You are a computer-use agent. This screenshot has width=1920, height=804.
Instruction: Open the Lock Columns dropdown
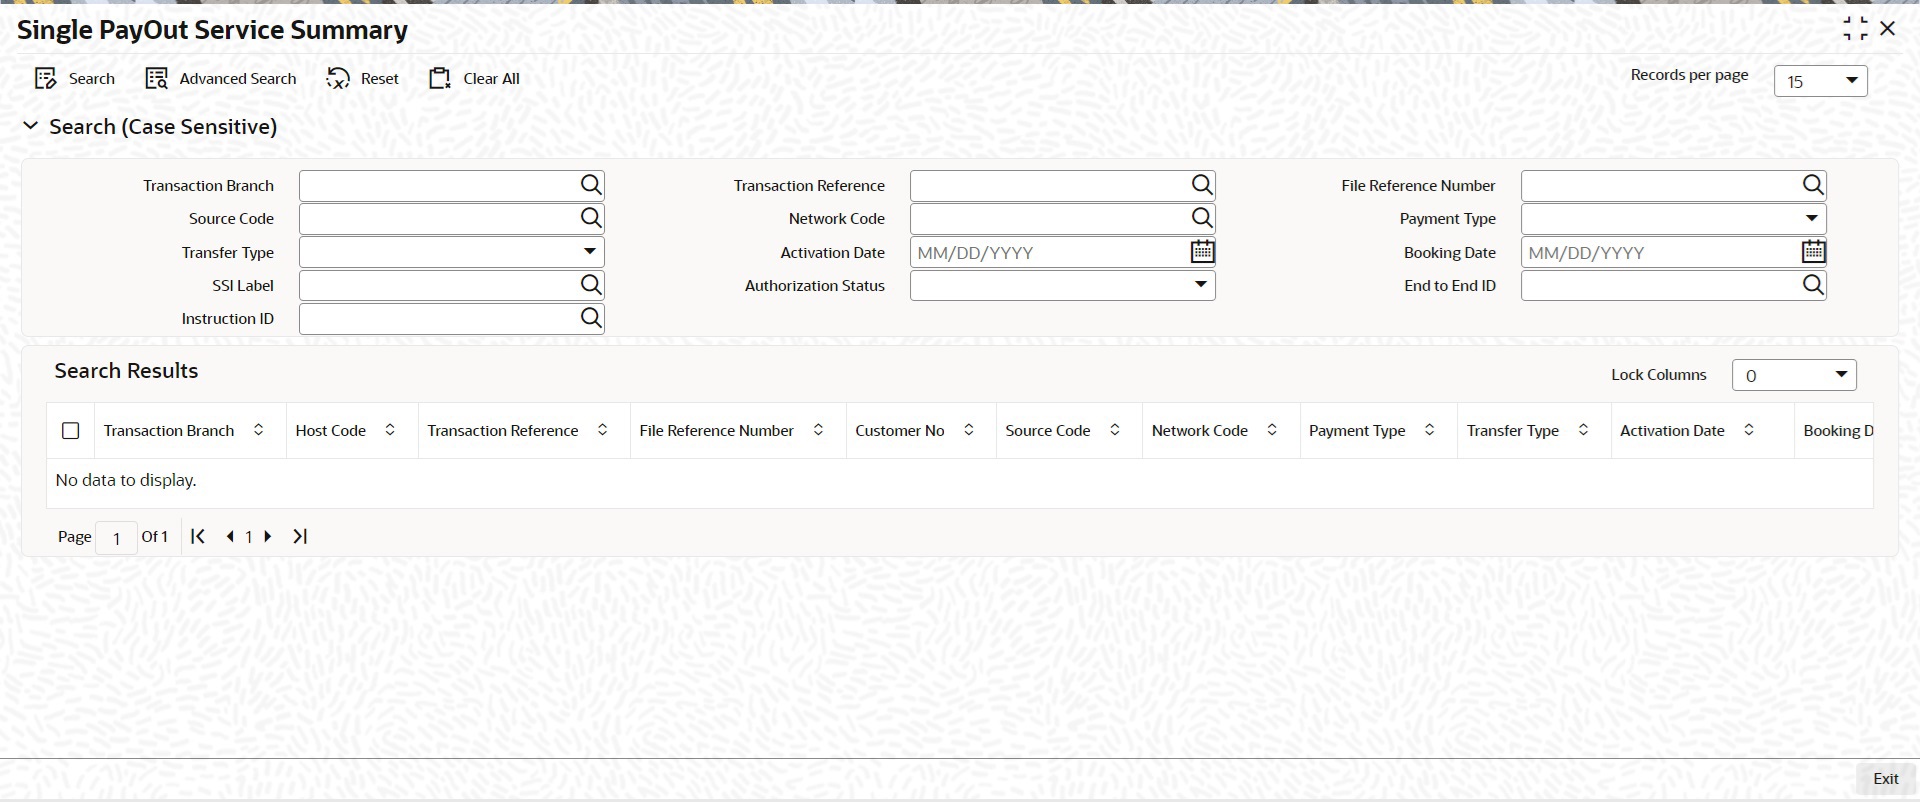pos(1794,375)
